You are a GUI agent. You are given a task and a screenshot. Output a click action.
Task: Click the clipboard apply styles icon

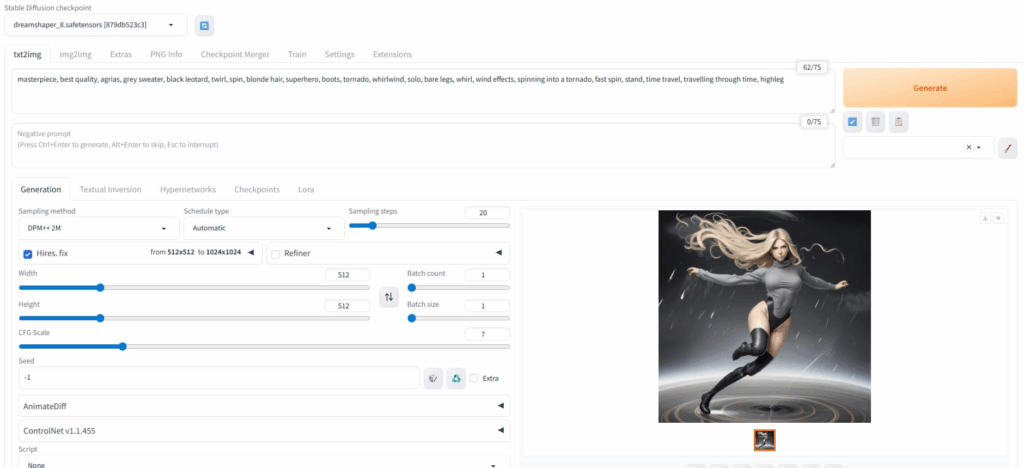click(899, 122)
